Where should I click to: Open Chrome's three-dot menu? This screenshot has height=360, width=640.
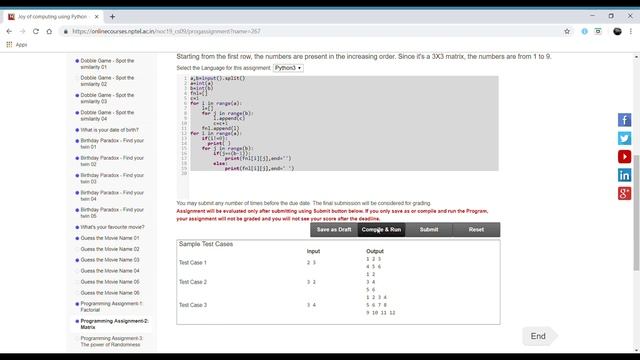point(631,31)
